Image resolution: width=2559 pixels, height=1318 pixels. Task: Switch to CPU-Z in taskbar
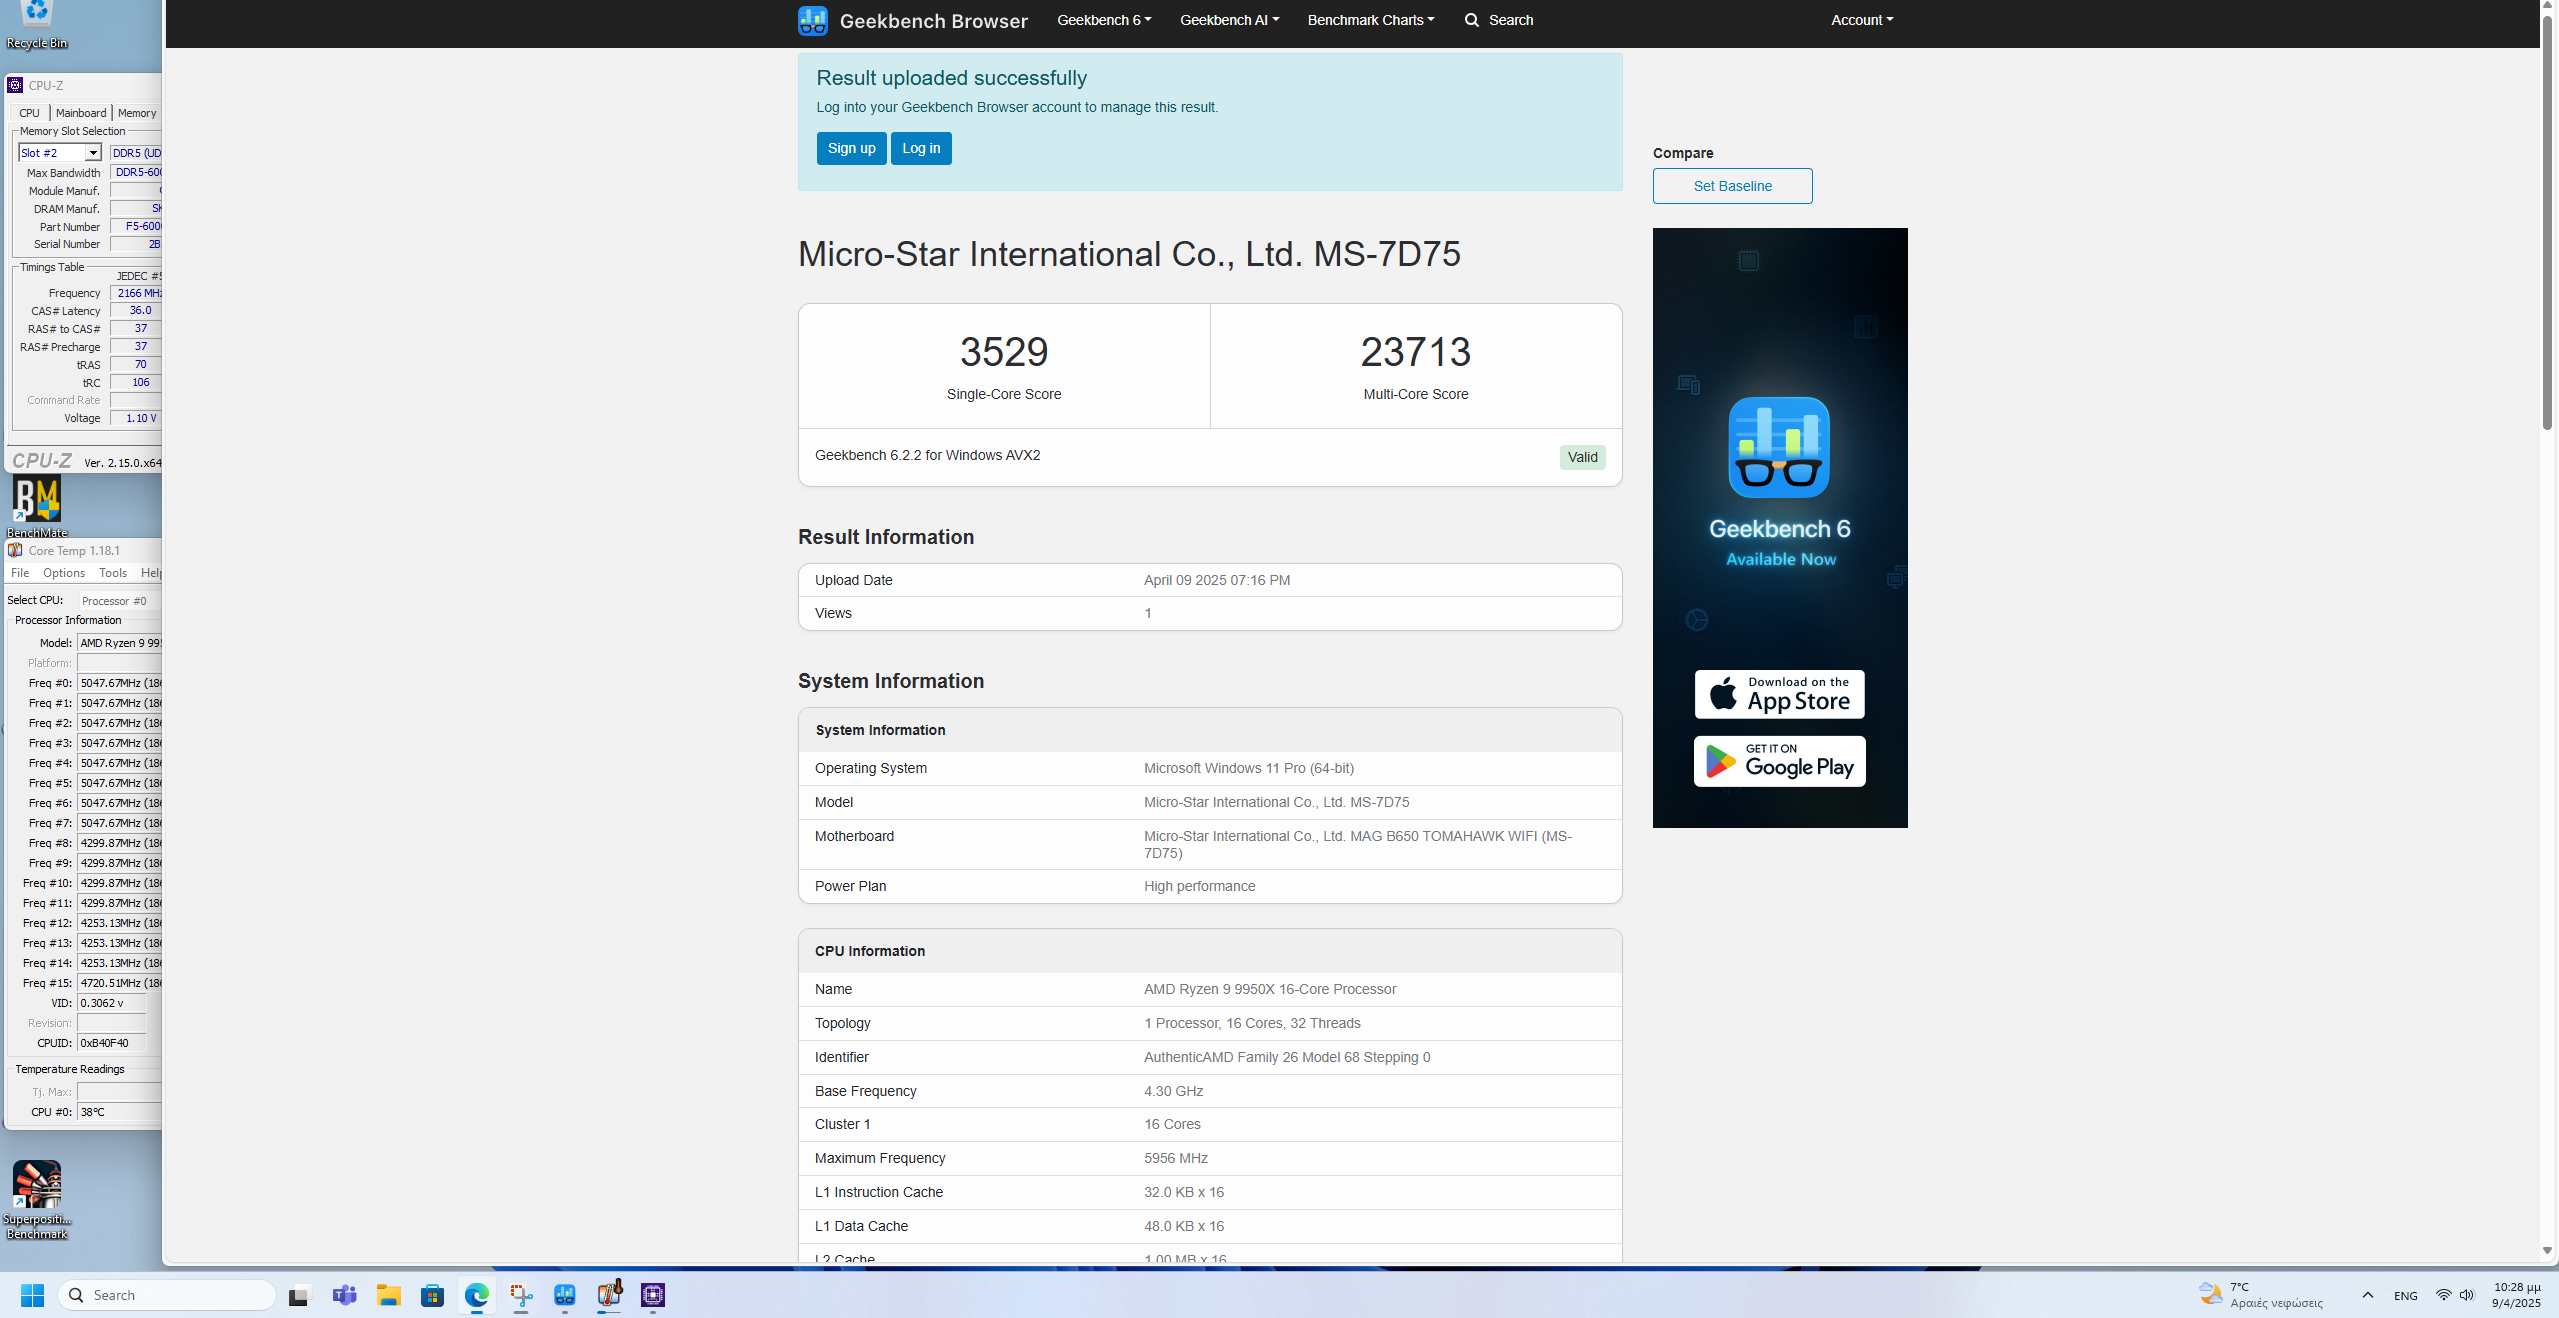tap(653, 1295)
